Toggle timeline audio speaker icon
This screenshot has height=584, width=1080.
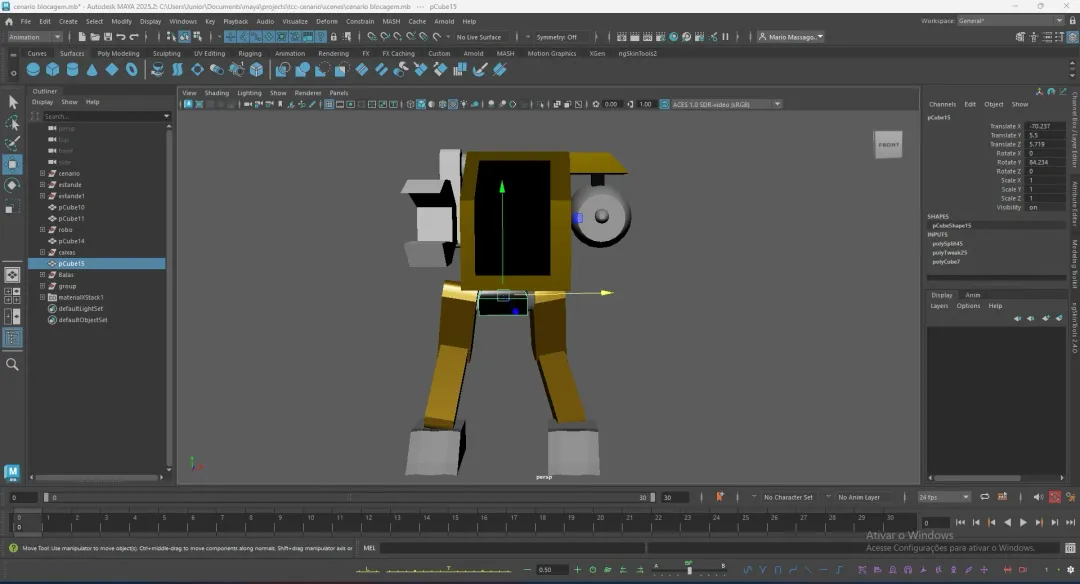(1038, 497)
